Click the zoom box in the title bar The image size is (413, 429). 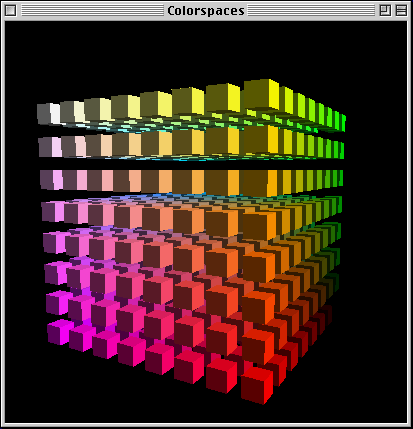pyautogui.click(x=385, y=10)
